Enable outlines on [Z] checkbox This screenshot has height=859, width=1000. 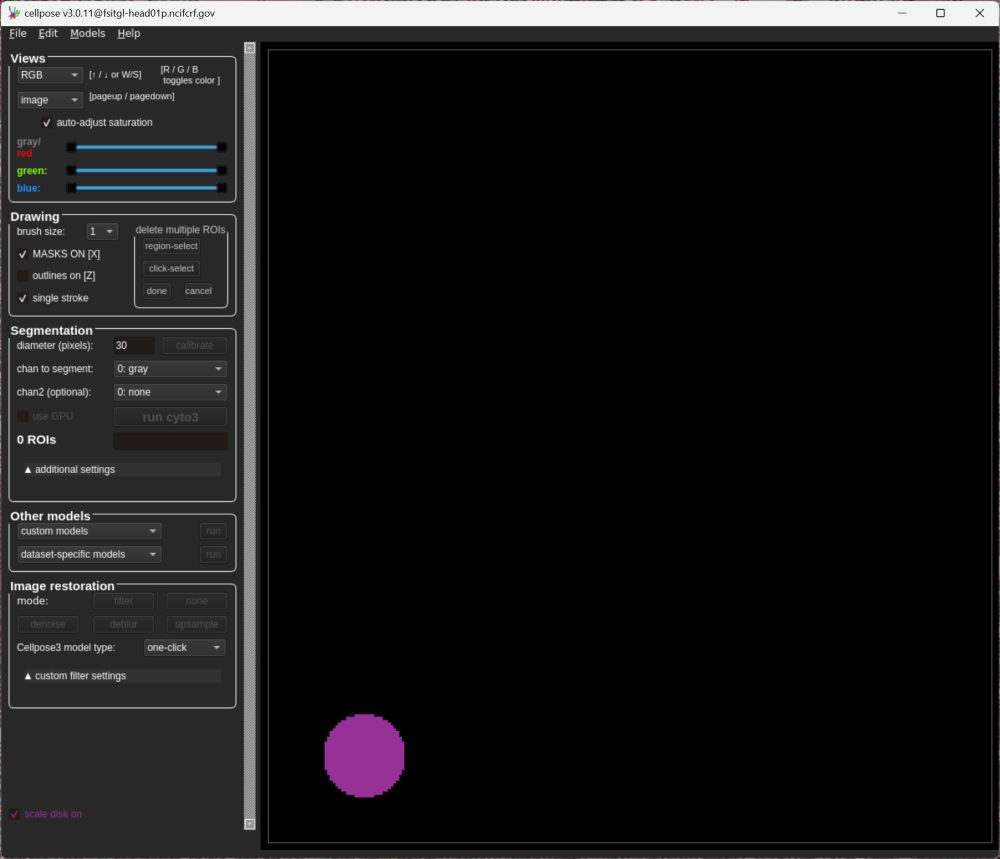(23, 276)
